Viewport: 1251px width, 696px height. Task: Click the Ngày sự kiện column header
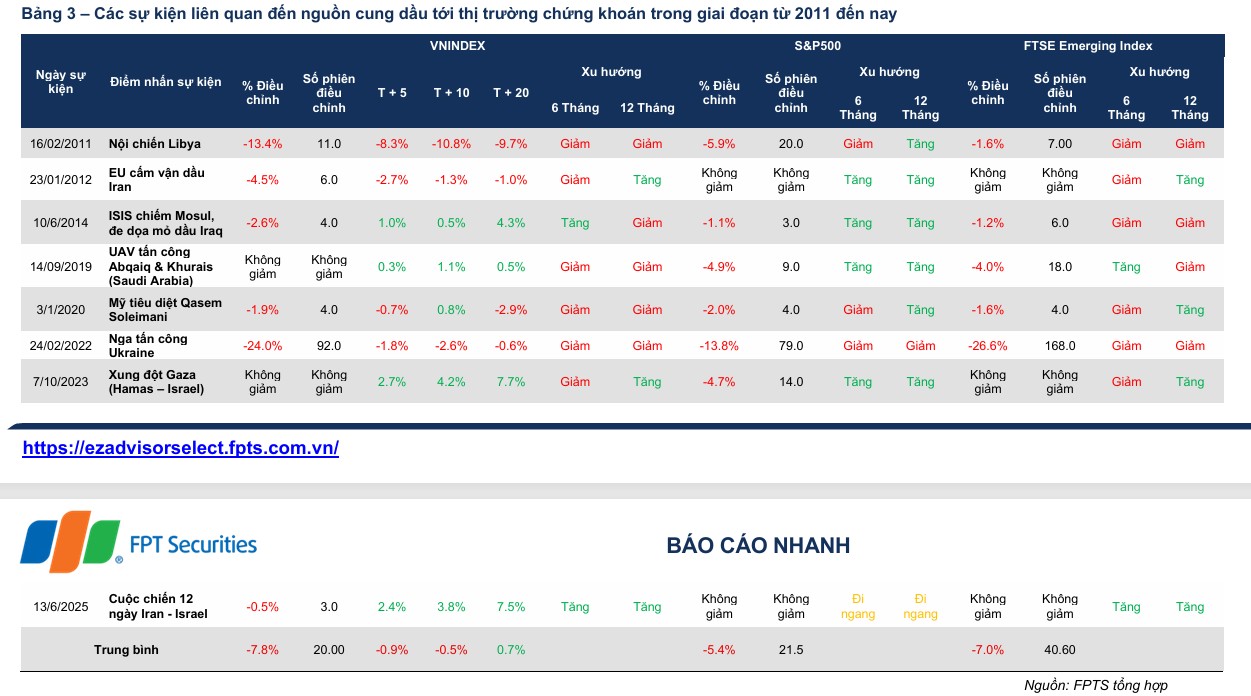point(61,81)
